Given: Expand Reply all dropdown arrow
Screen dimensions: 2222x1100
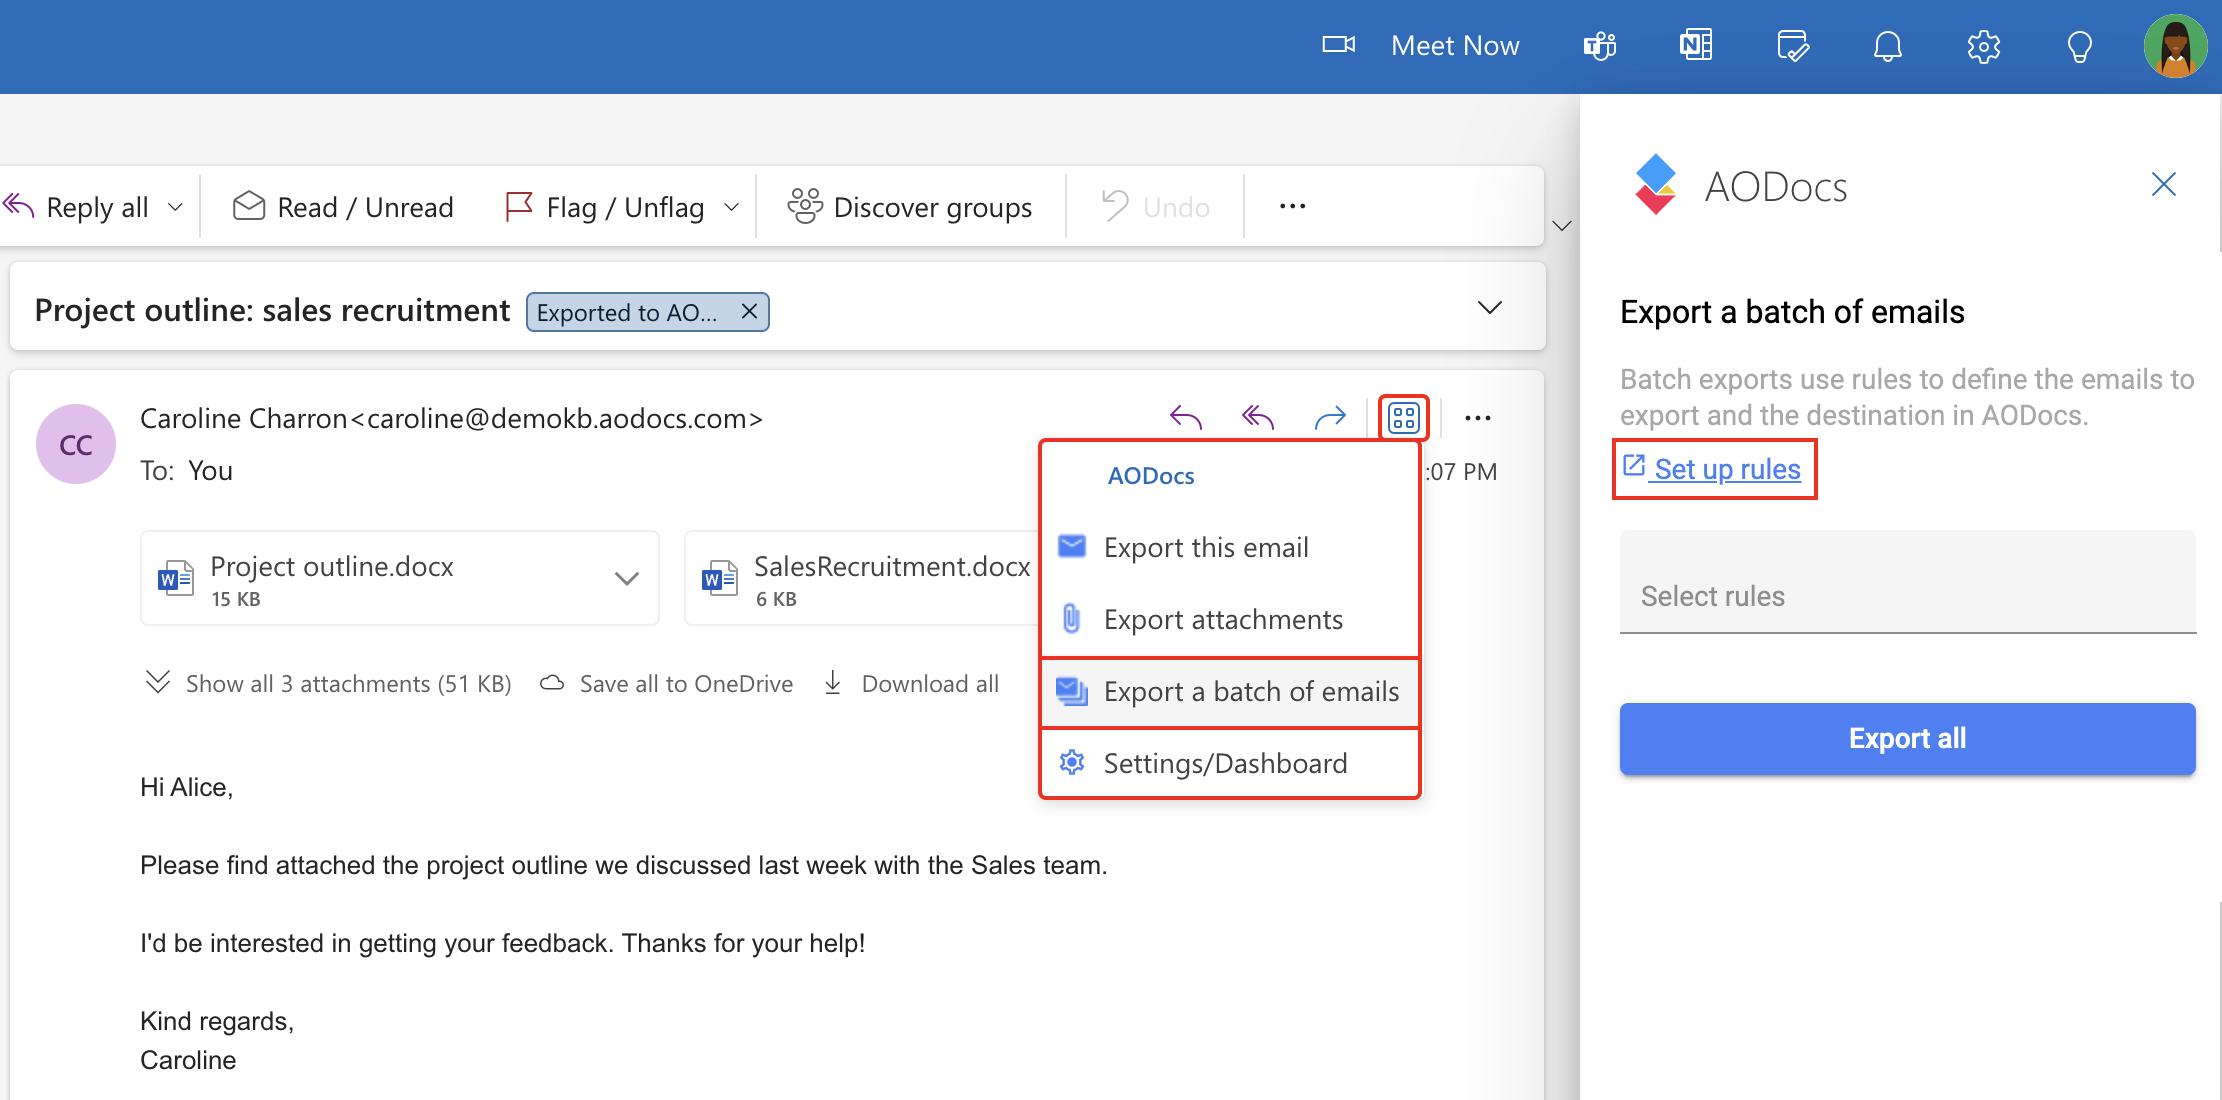Looking at the screenshot, I should 175,207.
